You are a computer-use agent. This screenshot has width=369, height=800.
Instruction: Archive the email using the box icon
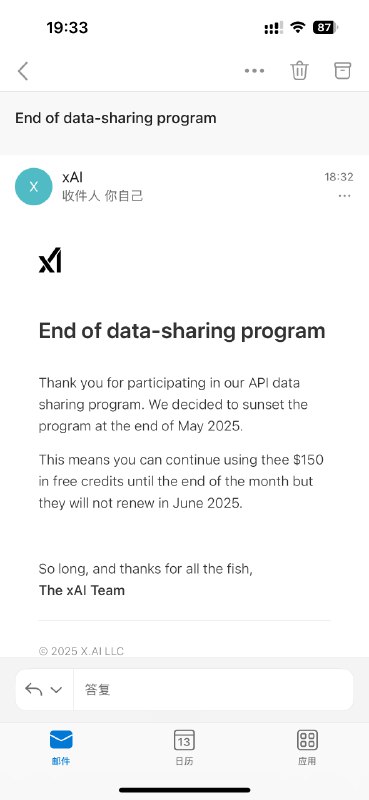pyautogui.click(x=342, y=70)
